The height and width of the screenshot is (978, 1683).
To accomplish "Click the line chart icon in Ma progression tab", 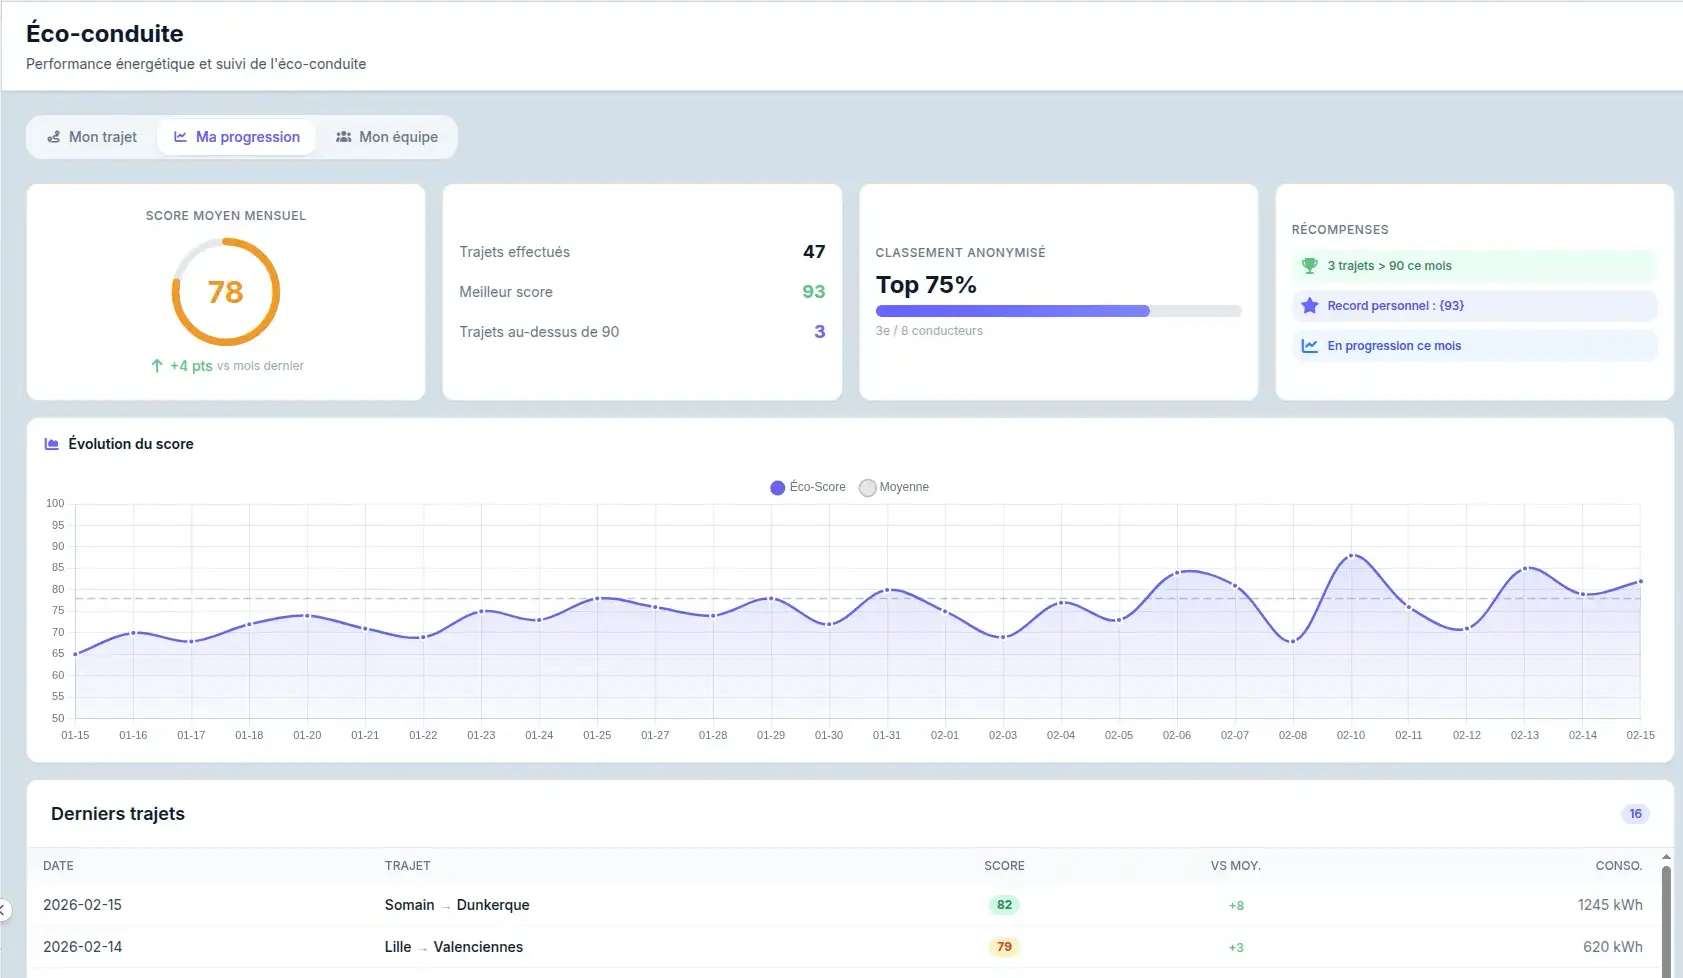I will (x=180, y=137).
